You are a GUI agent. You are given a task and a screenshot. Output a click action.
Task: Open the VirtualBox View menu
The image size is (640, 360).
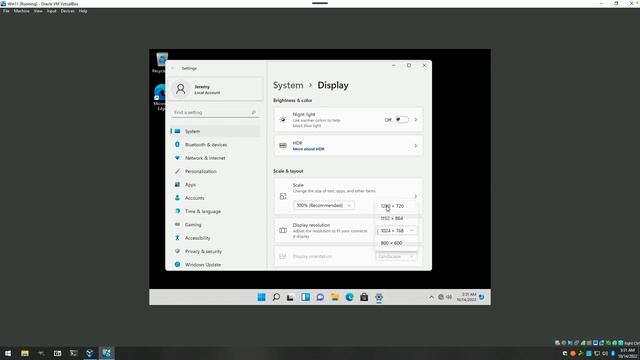pos(38,11)
